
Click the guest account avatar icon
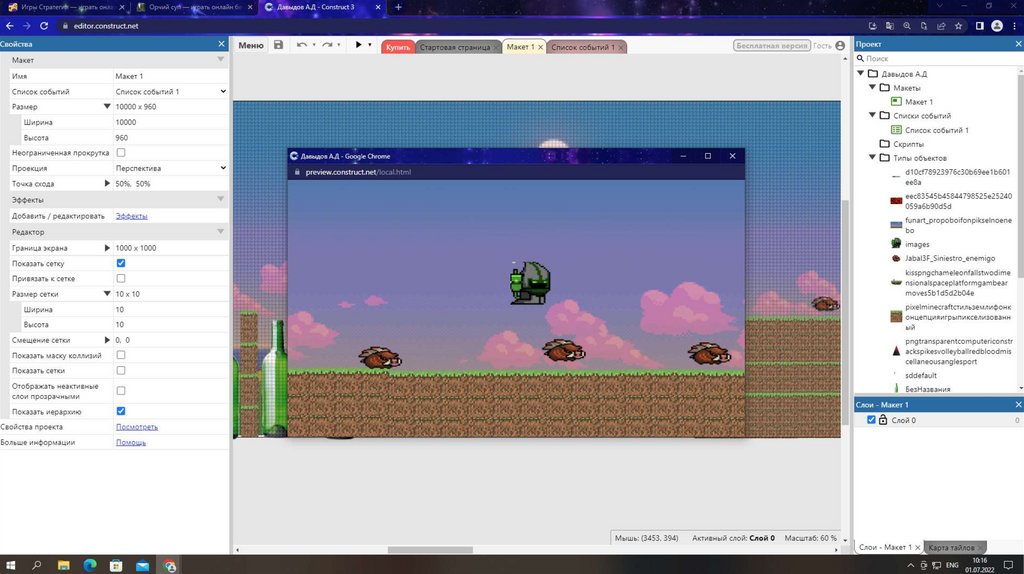(x=841, y=46)
